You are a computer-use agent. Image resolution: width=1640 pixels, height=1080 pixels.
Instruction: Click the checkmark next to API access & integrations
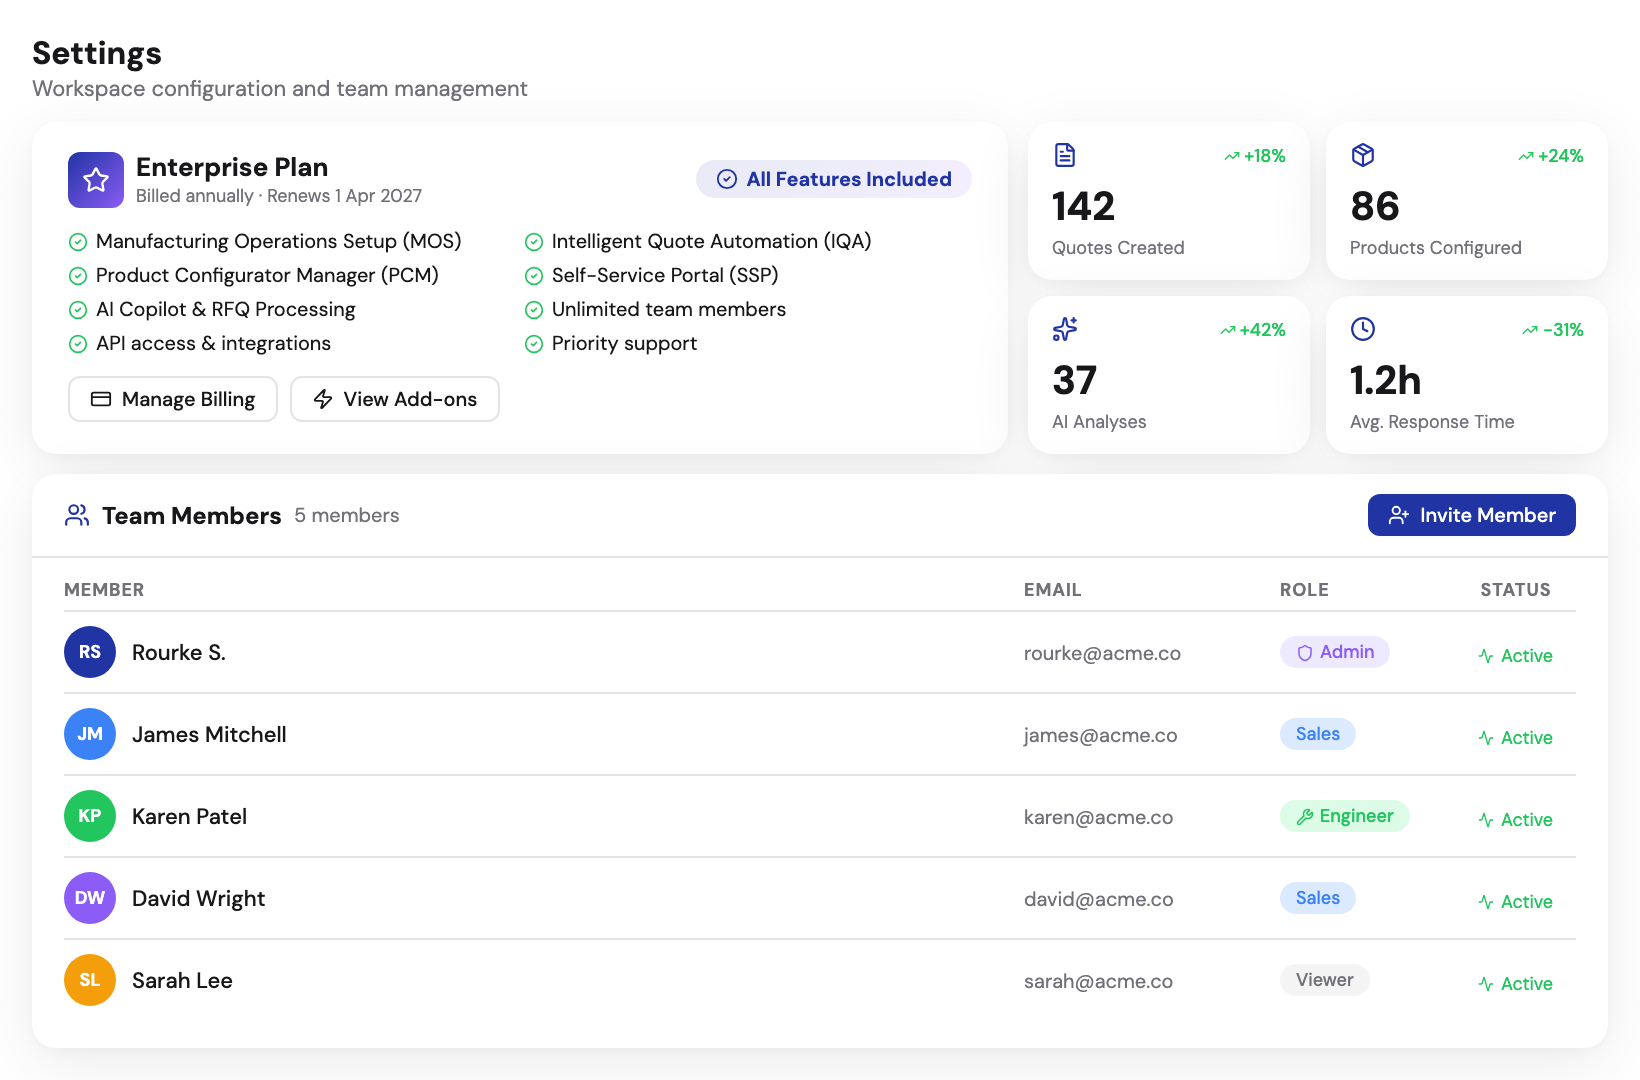click(x=78, y=343)
